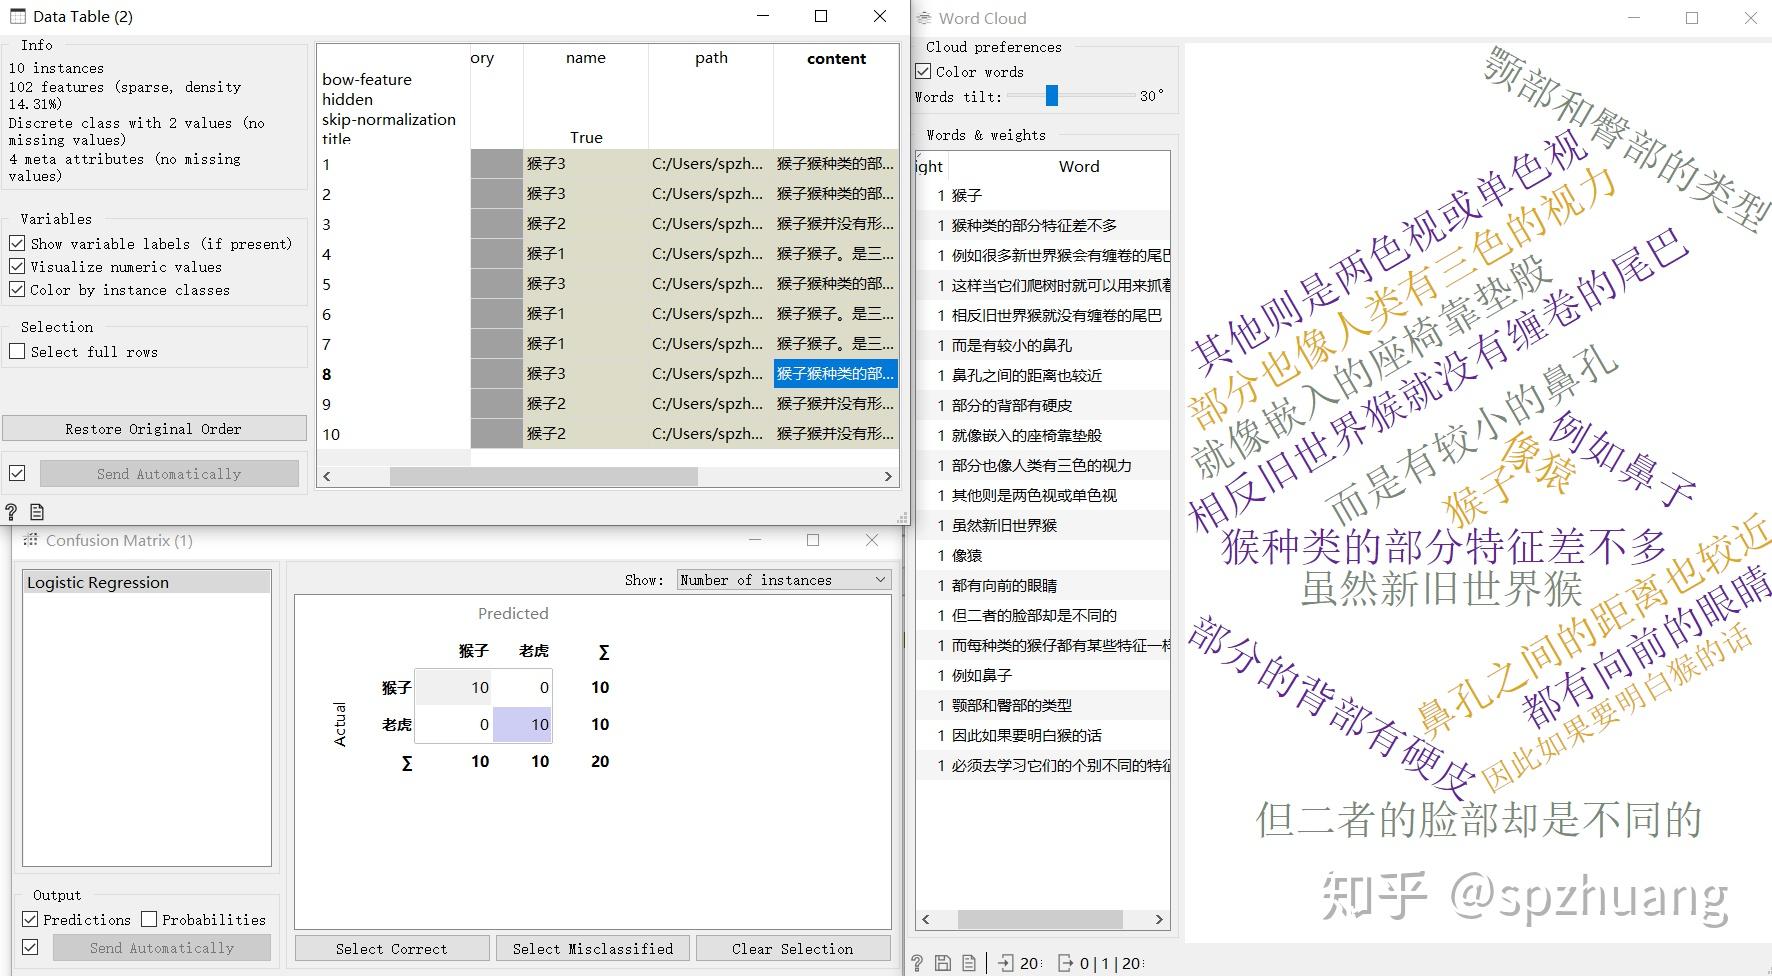Click the right scroll arrow under the Words list

click(x=1159, y=919)
